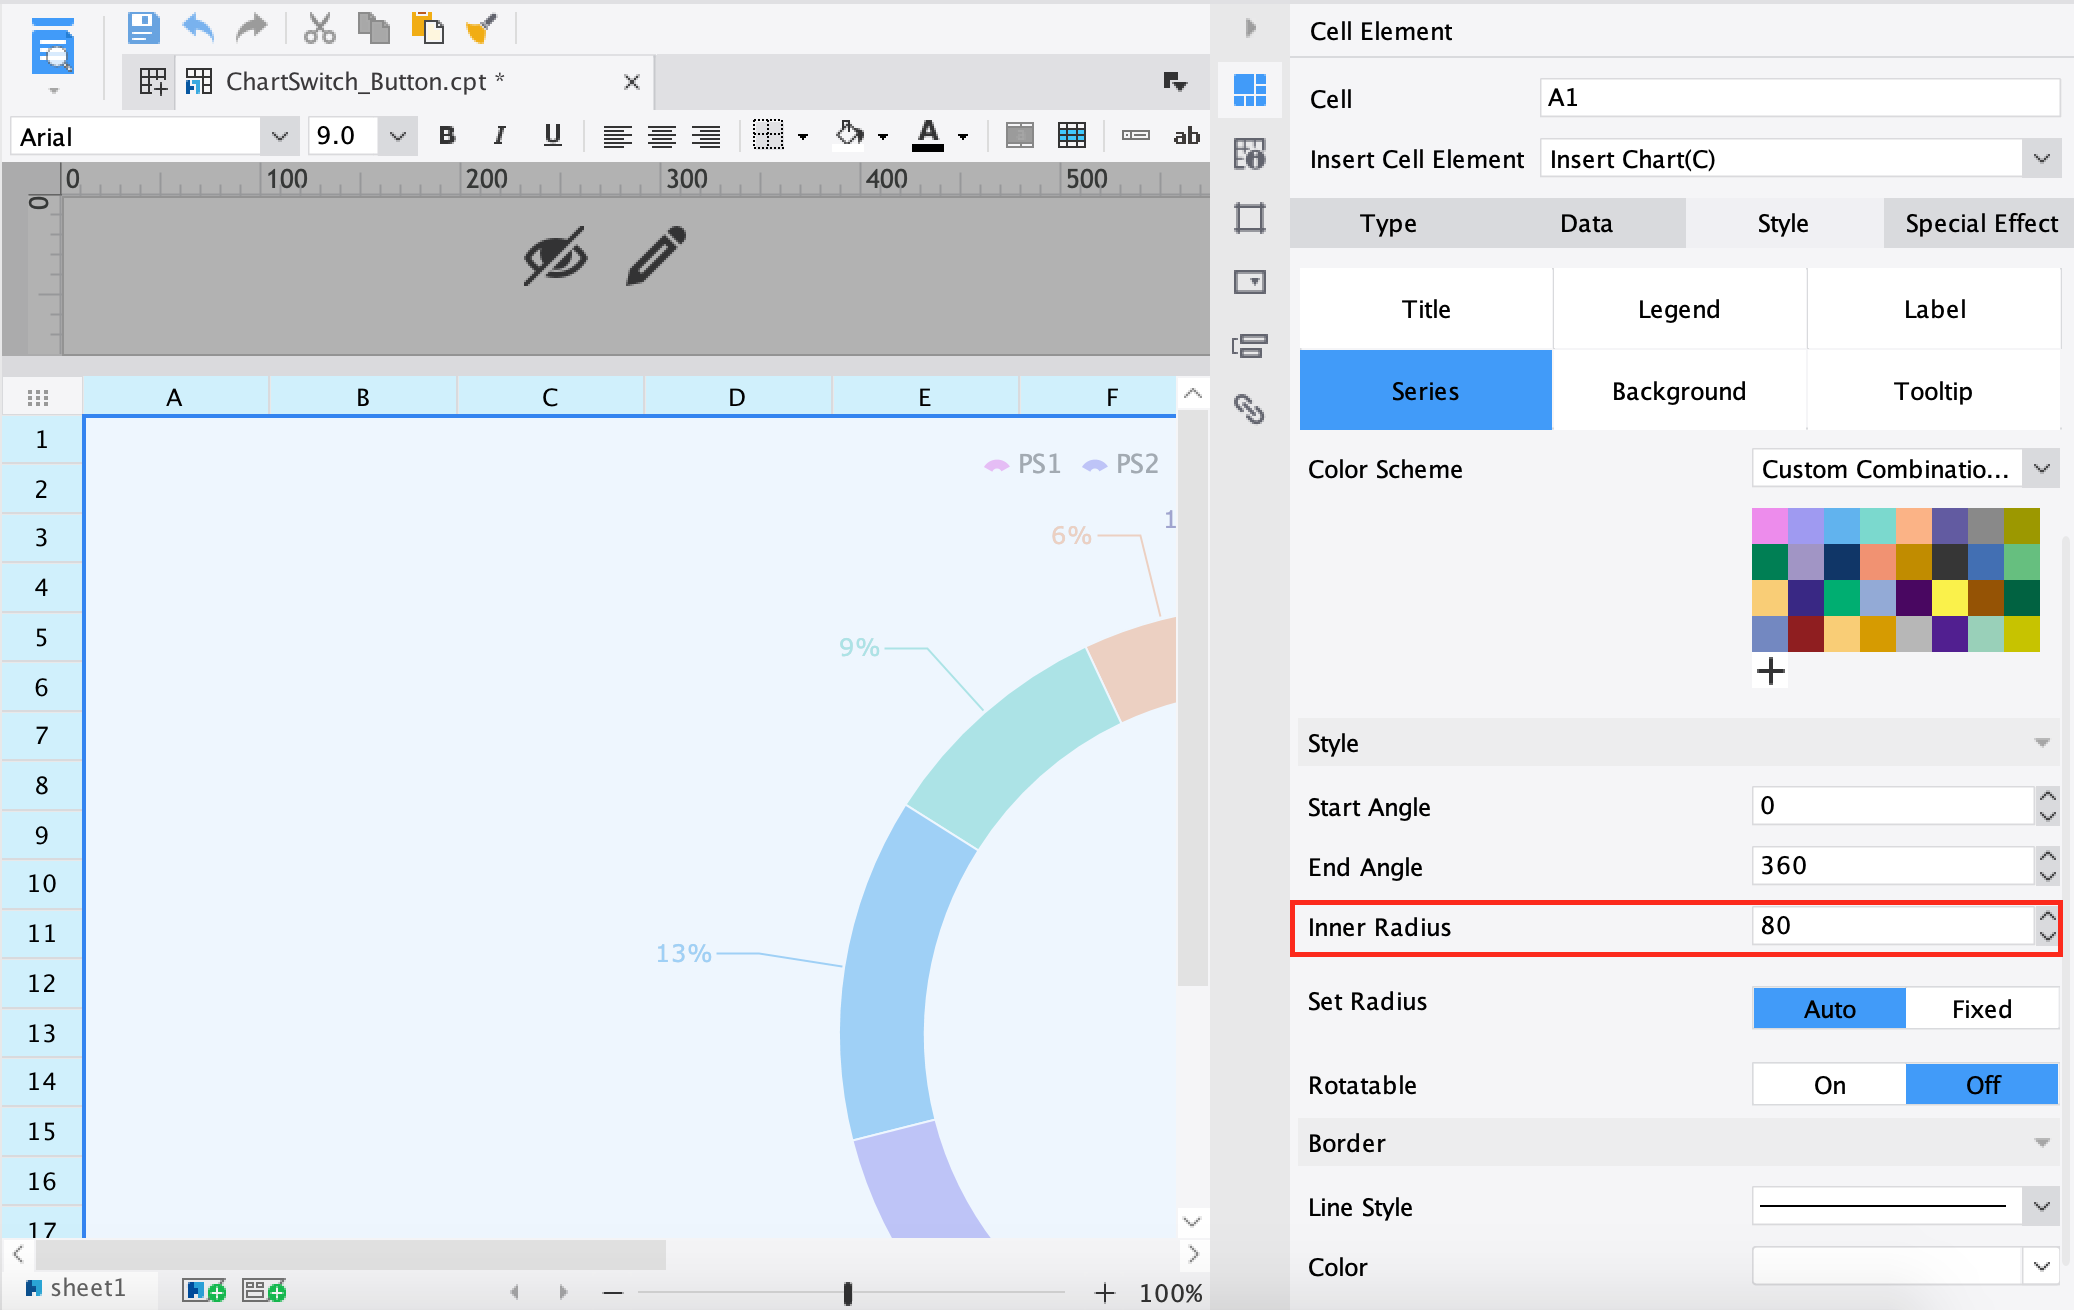Click the Undo arrow icon
This screenshot has height=1310, width=2074.
point(198,28)
